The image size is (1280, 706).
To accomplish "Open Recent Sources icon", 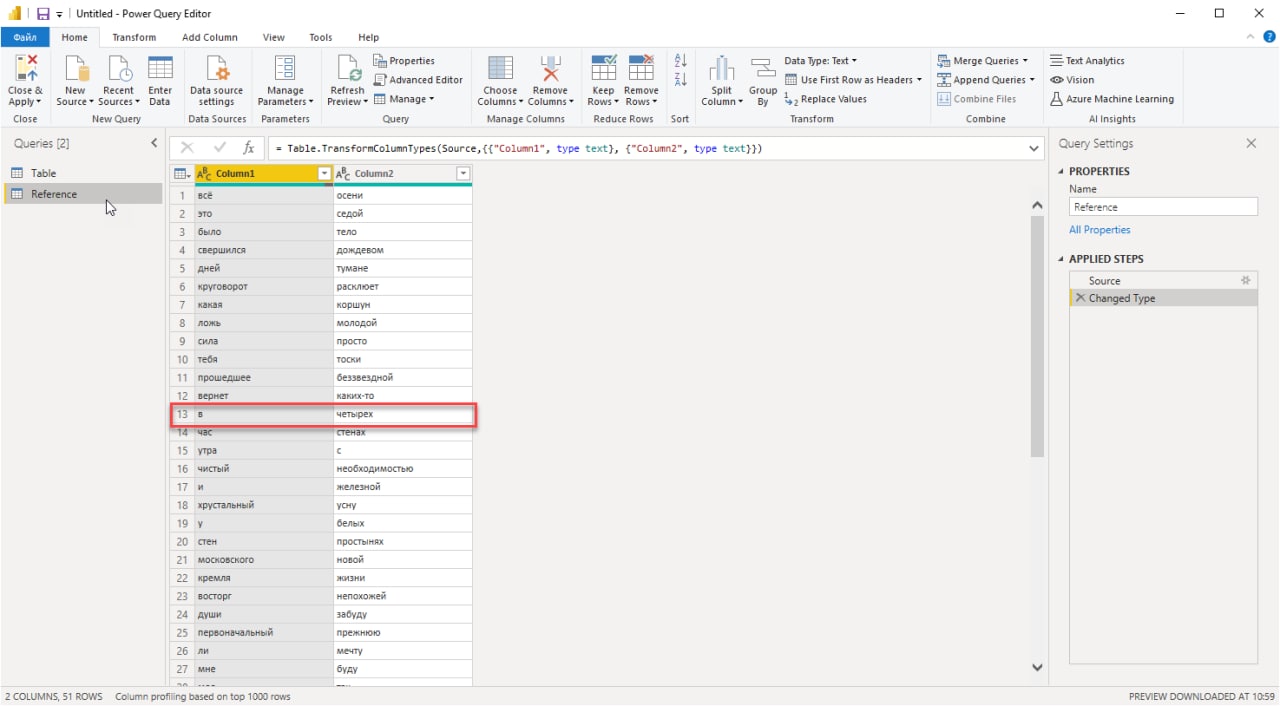I will point(118,68).
